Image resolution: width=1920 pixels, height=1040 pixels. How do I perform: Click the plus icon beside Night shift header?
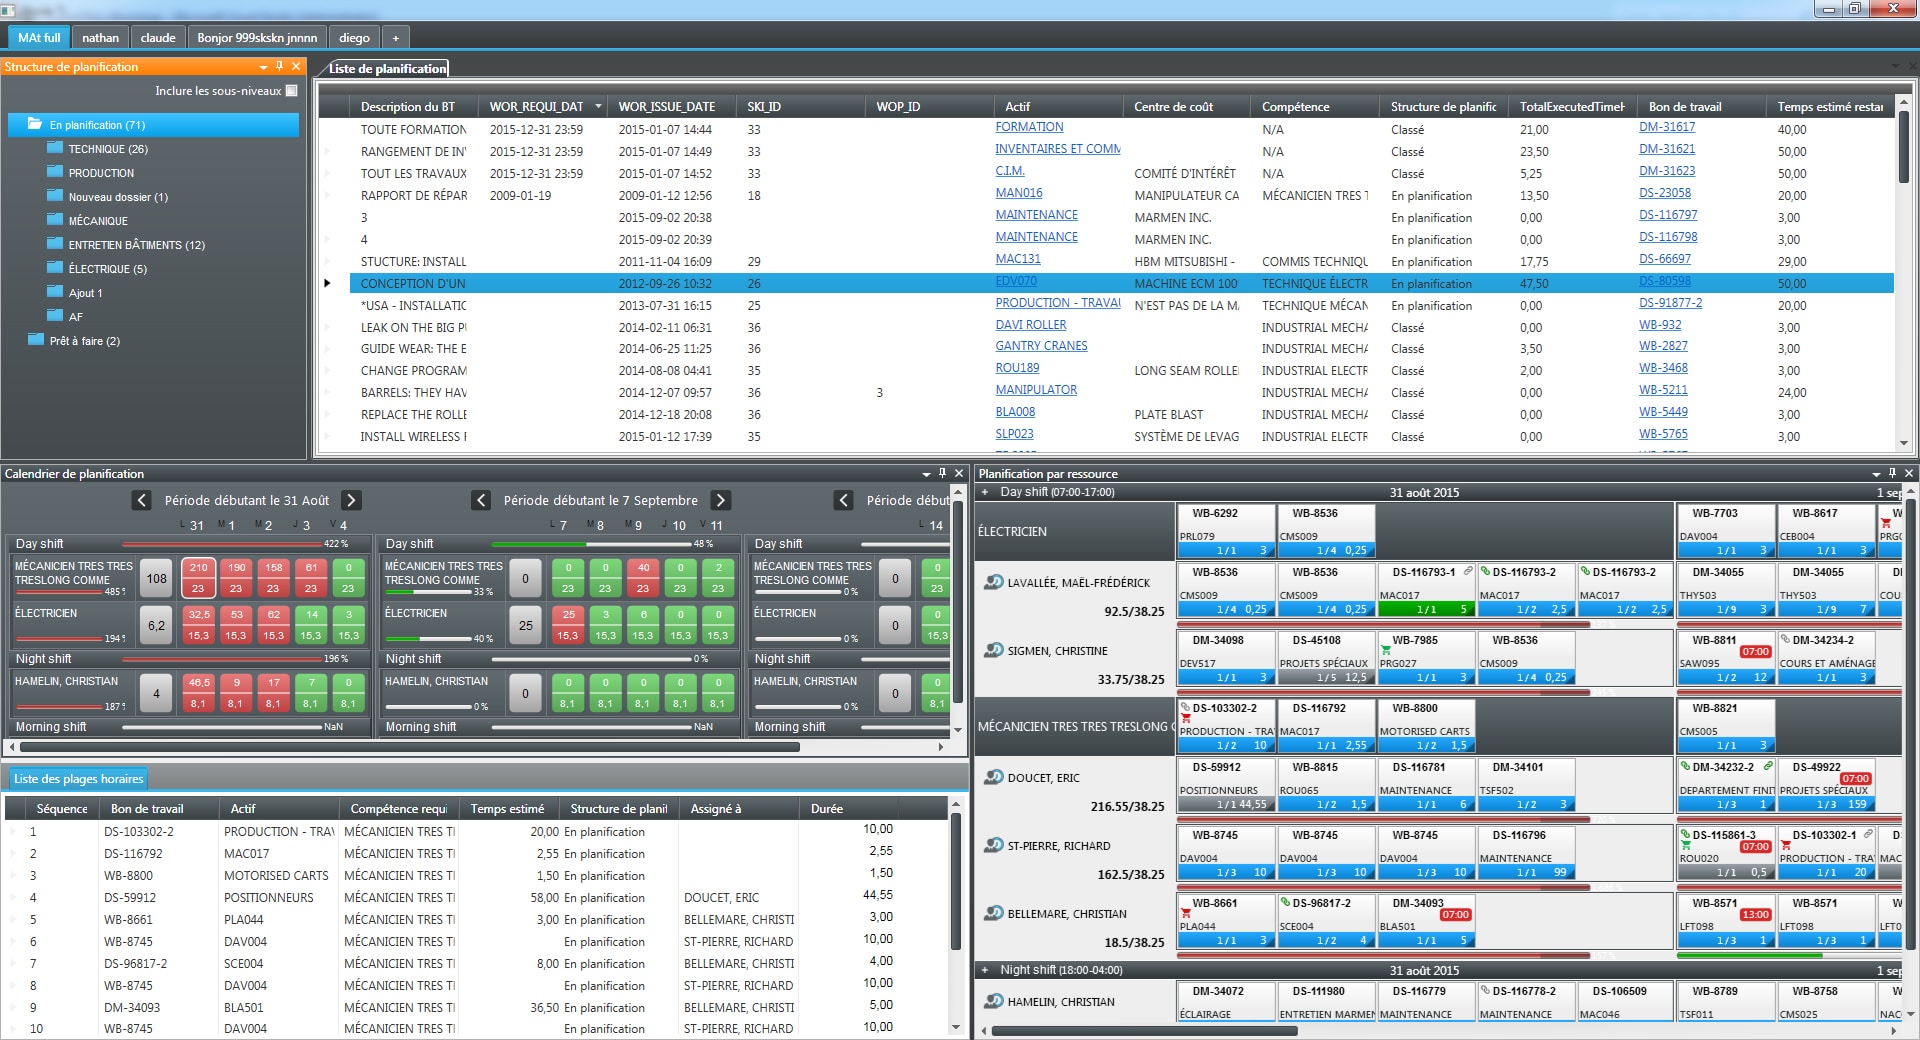tap(985, 970)
